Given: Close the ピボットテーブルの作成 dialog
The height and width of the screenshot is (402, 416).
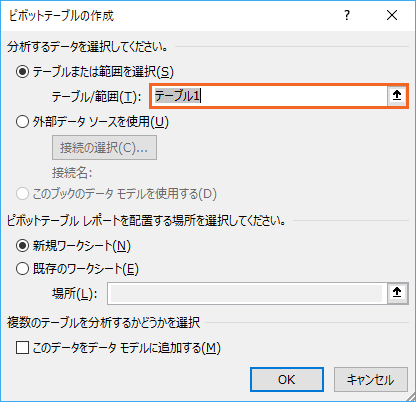Looking at the screenshot, I should click(392, 15).
